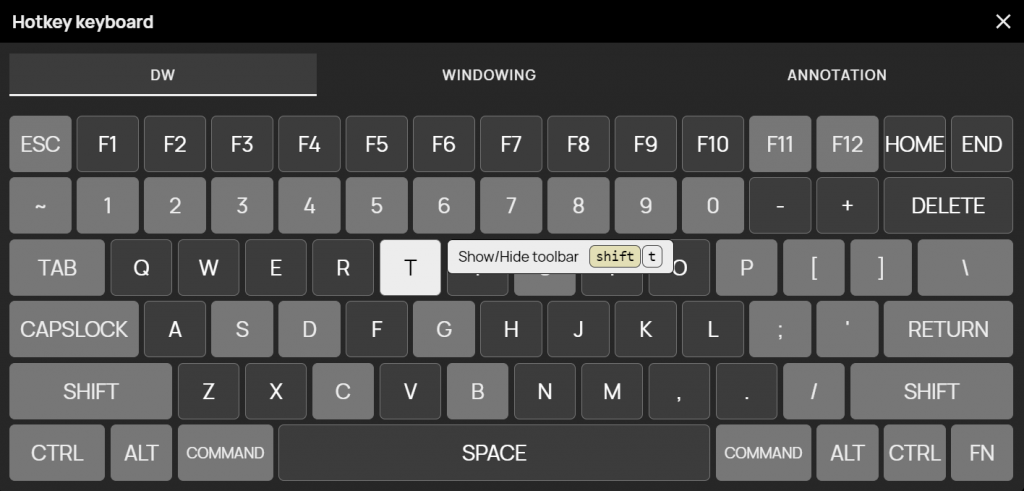
Task: Click the END key
Action: [982, 144]
